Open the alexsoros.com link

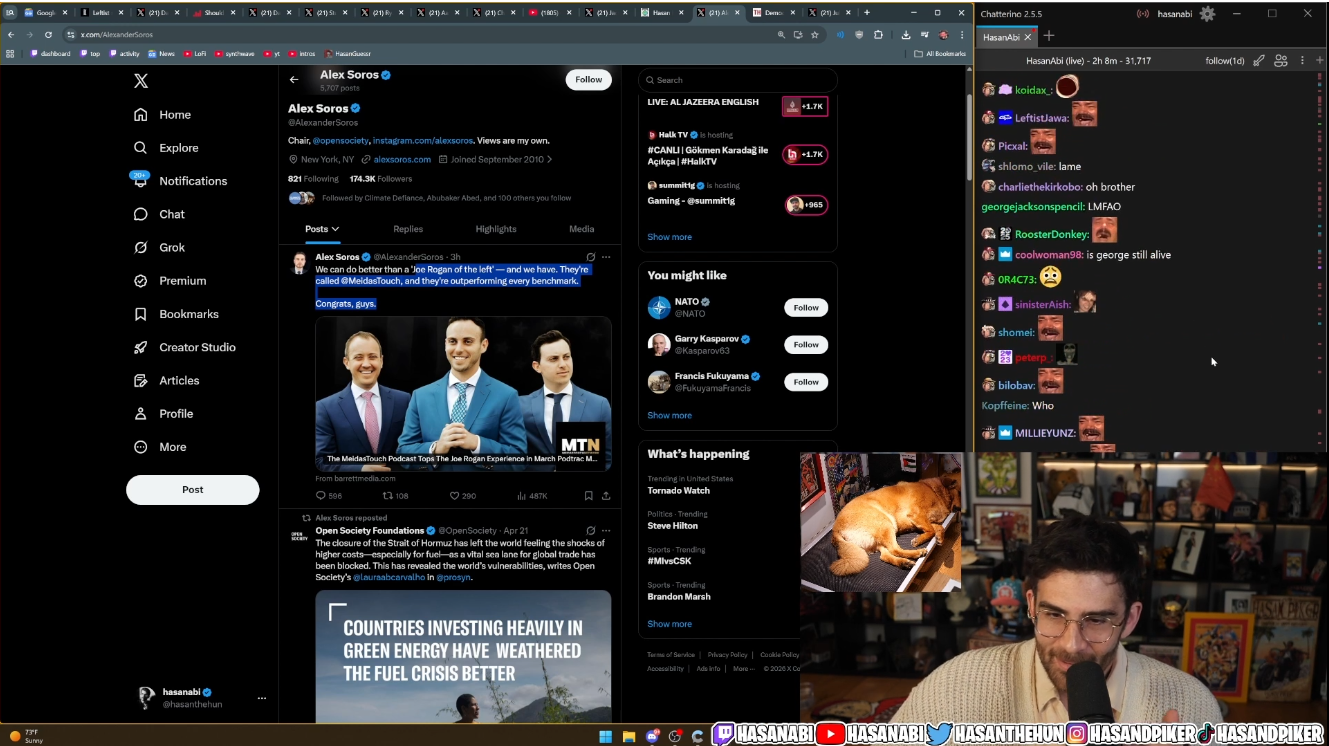point(402,160)
